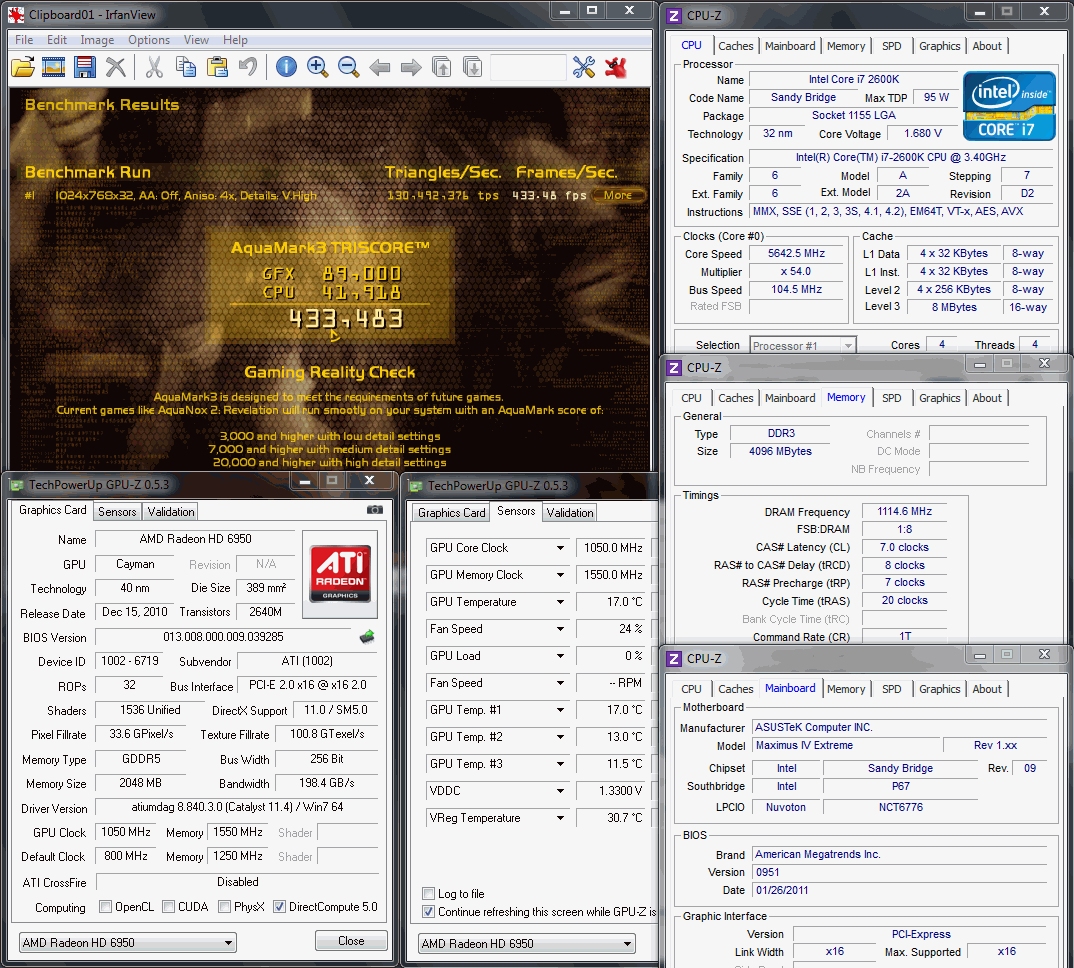Open the File menu in IrfanView
Viewport: 1074px width, 968px height.
click(x=24, y=40)
